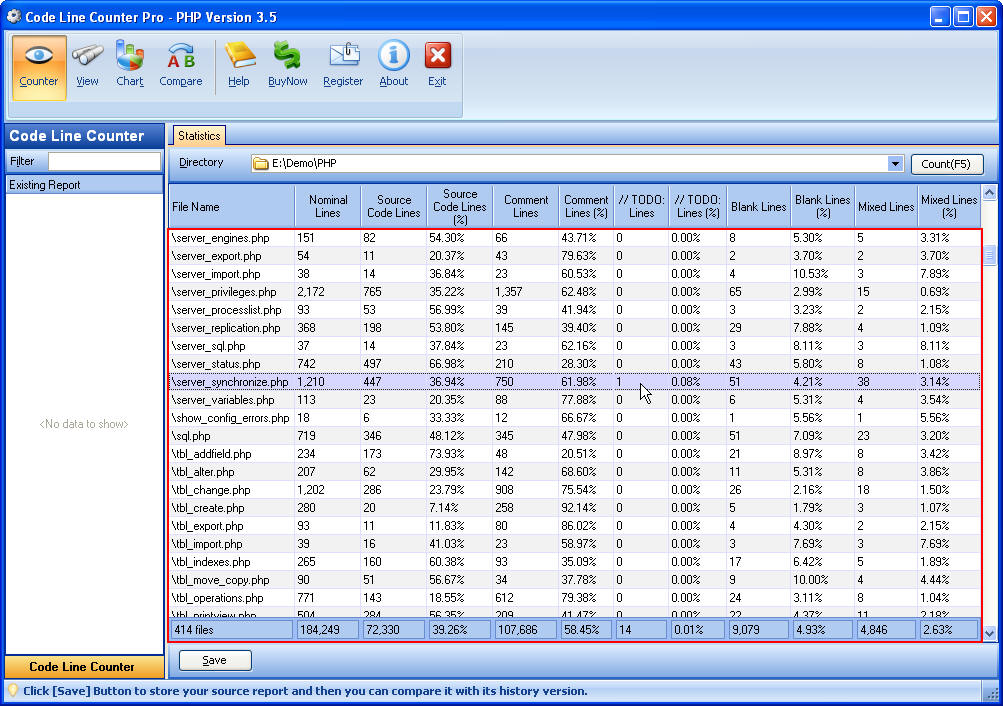1003x706 pixels.
Task: Sort by the // TODO: Lines (%) header
Action: [x=697, y=207]
